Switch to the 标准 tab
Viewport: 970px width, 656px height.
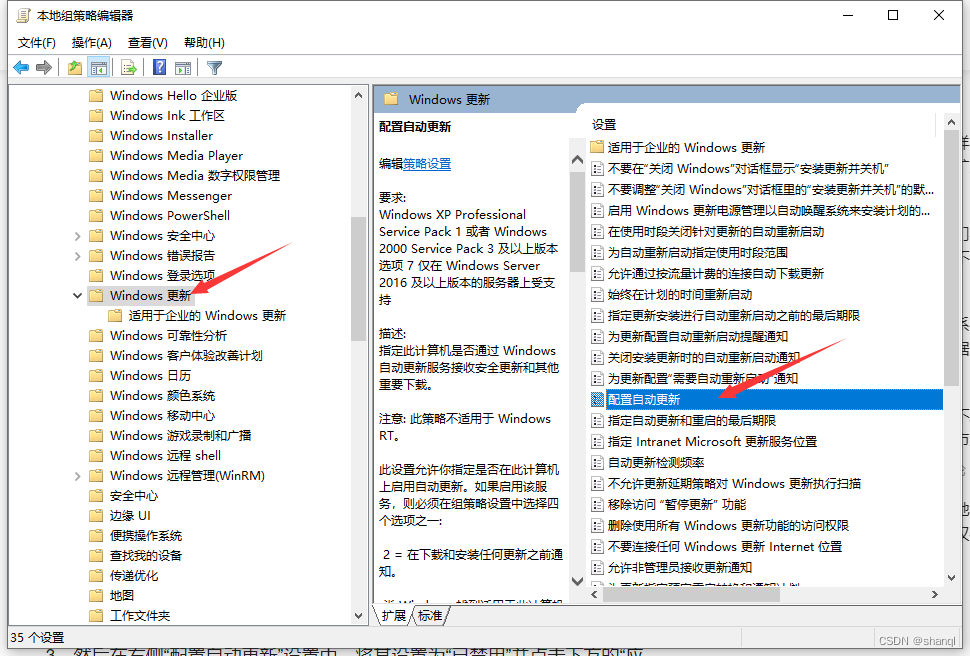pos(430,615)
